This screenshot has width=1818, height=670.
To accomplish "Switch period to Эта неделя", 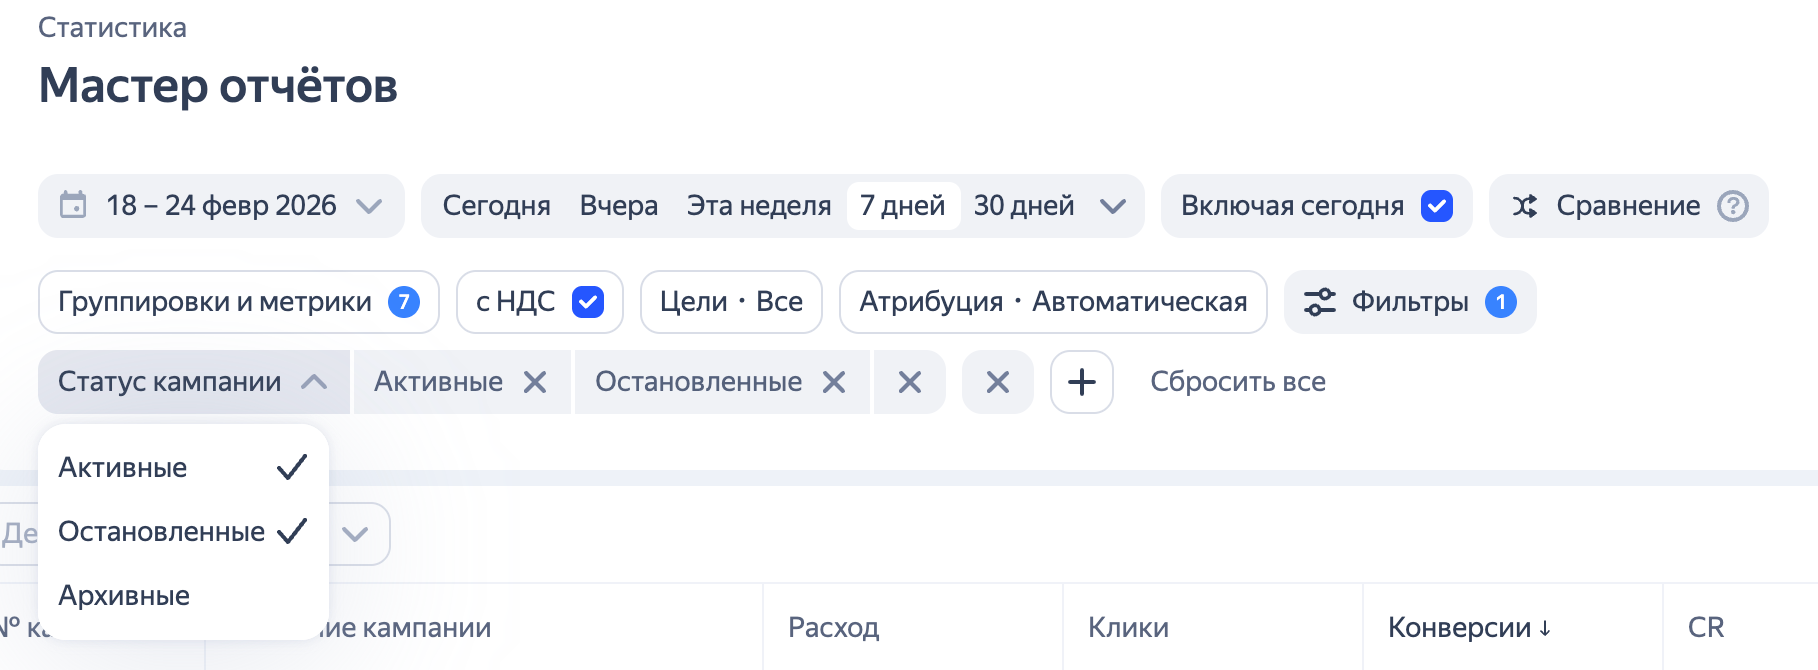I will pyautogui.click(x=759, y=206).
